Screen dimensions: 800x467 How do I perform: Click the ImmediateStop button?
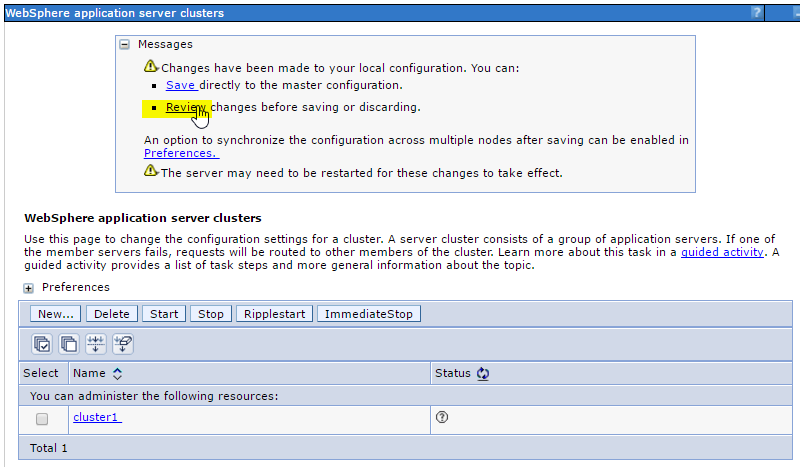[x=369, y=314]
